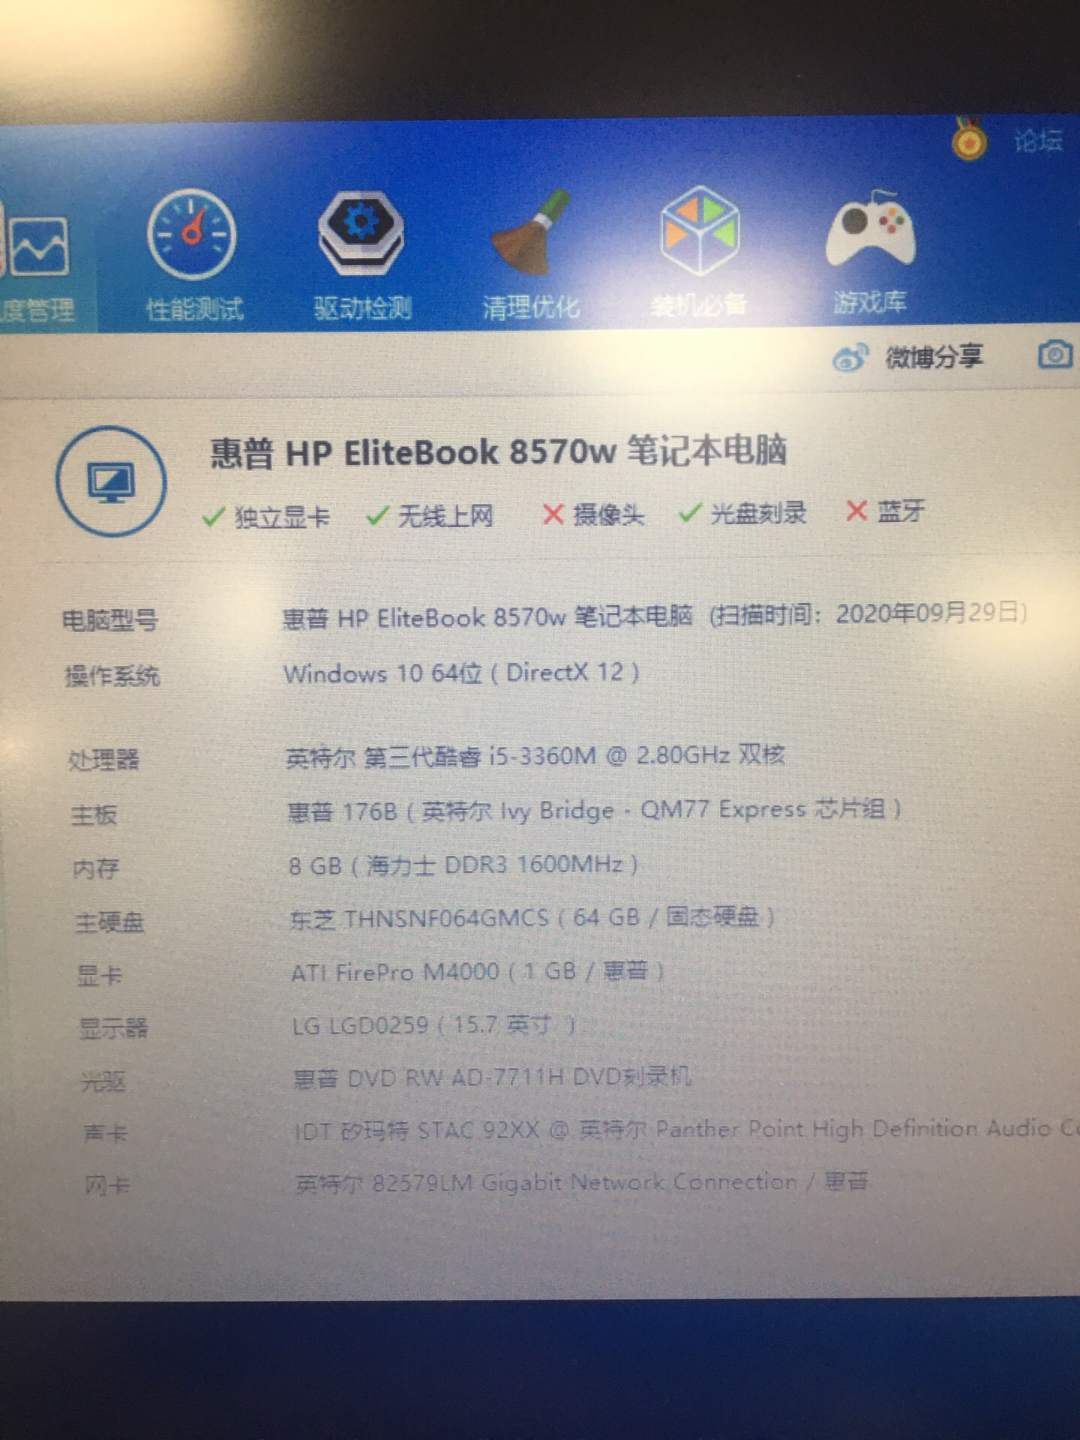Switch to the 性能测试 tab label
The width and height of the screenshot is (1080, 1440).
pyautogui.click(x=195, y=309)
